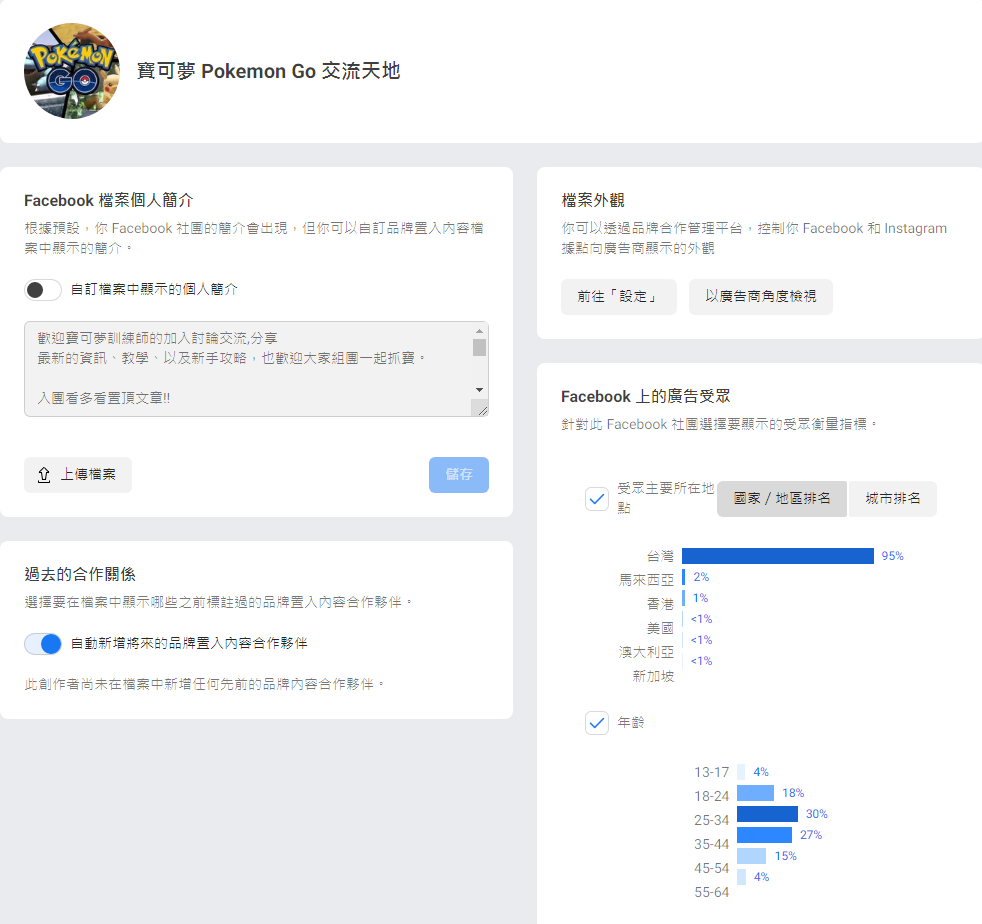The image size is (982, 924).
Task: Click the 馬來西亞 country label
Action: [646, 580]
